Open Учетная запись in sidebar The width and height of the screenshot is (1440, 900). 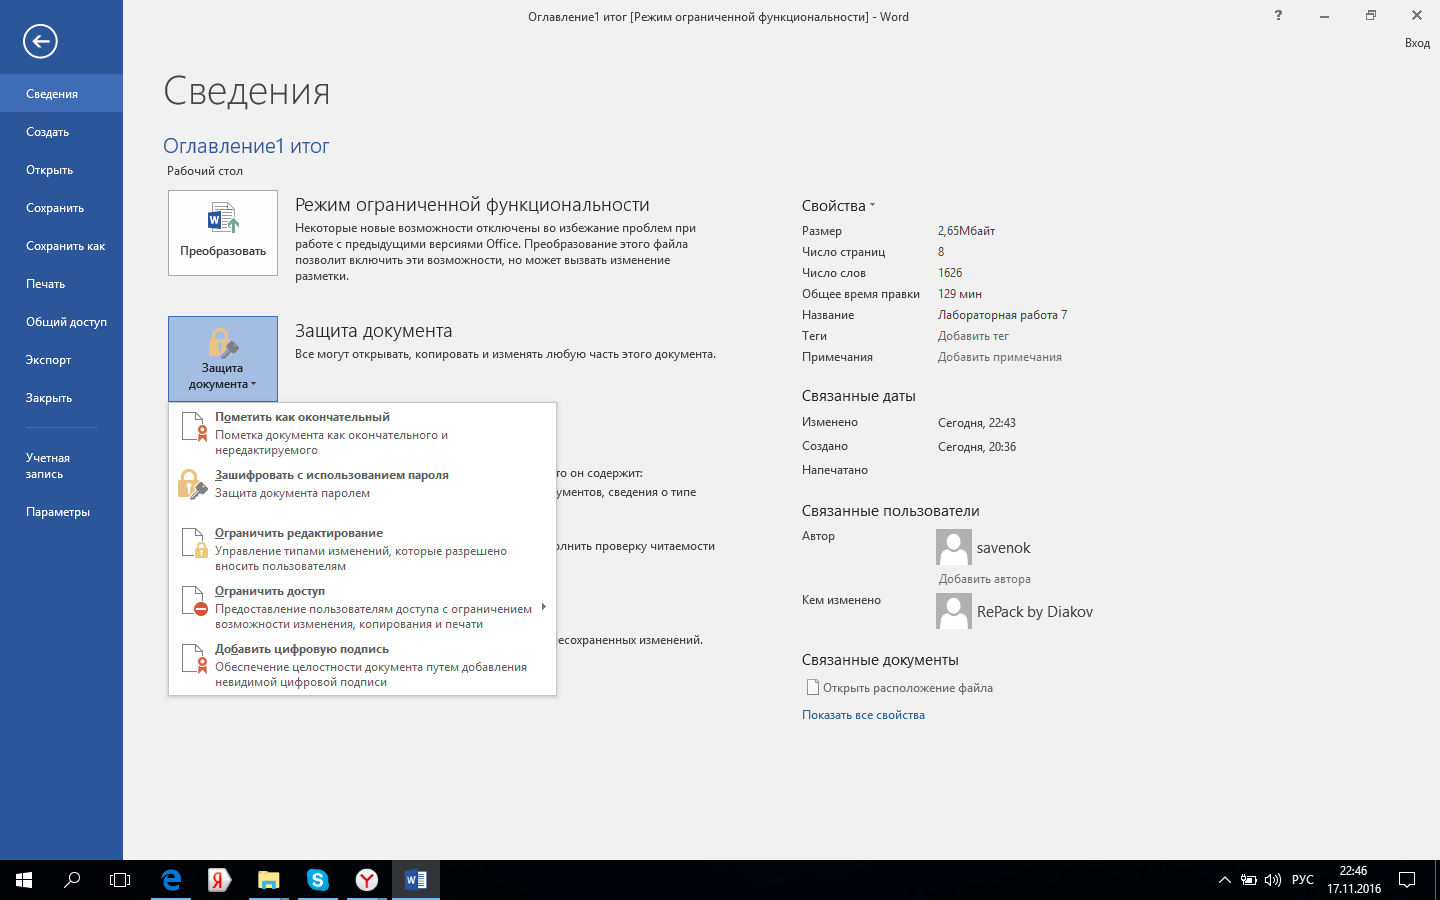click(x=61, y=465)
